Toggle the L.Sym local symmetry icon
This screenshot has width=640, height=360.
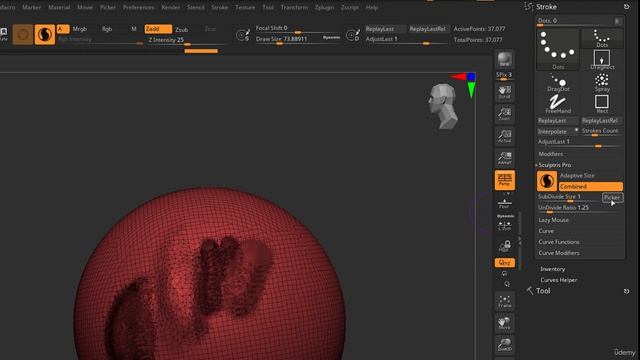click(x=505, y=226)
